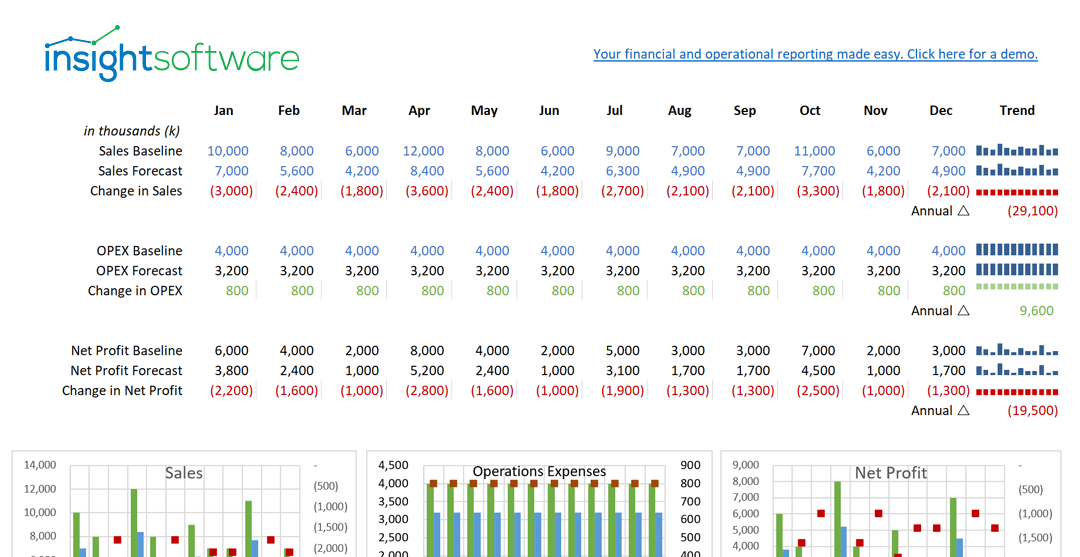Click Net Profit Baseline value 8,000
Viewport: 1080px width, 557px height.
[x=427, y=350]
